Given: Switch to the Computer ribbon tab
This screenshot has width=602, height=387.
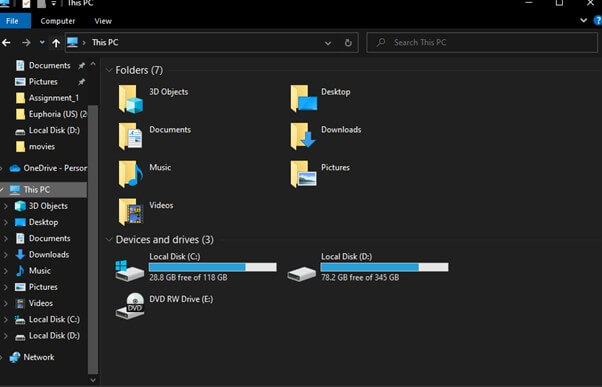Looking at the screenshot, I should (58, 21).
